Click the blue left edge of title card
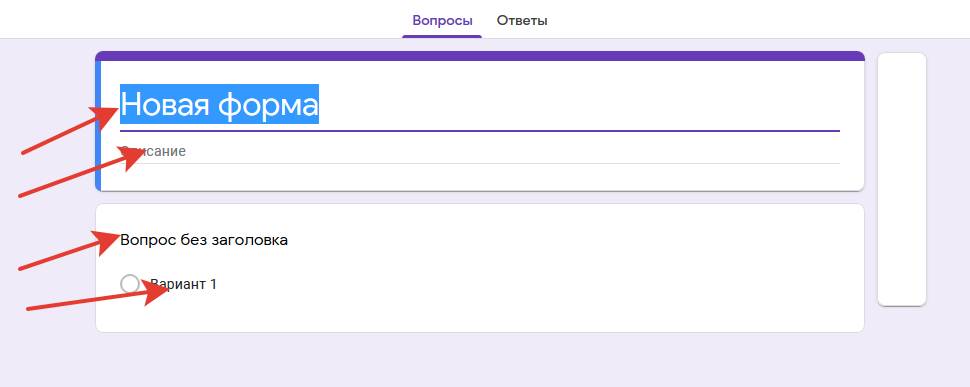The width and height of the screenshot is (970, 387). point(98,126)
